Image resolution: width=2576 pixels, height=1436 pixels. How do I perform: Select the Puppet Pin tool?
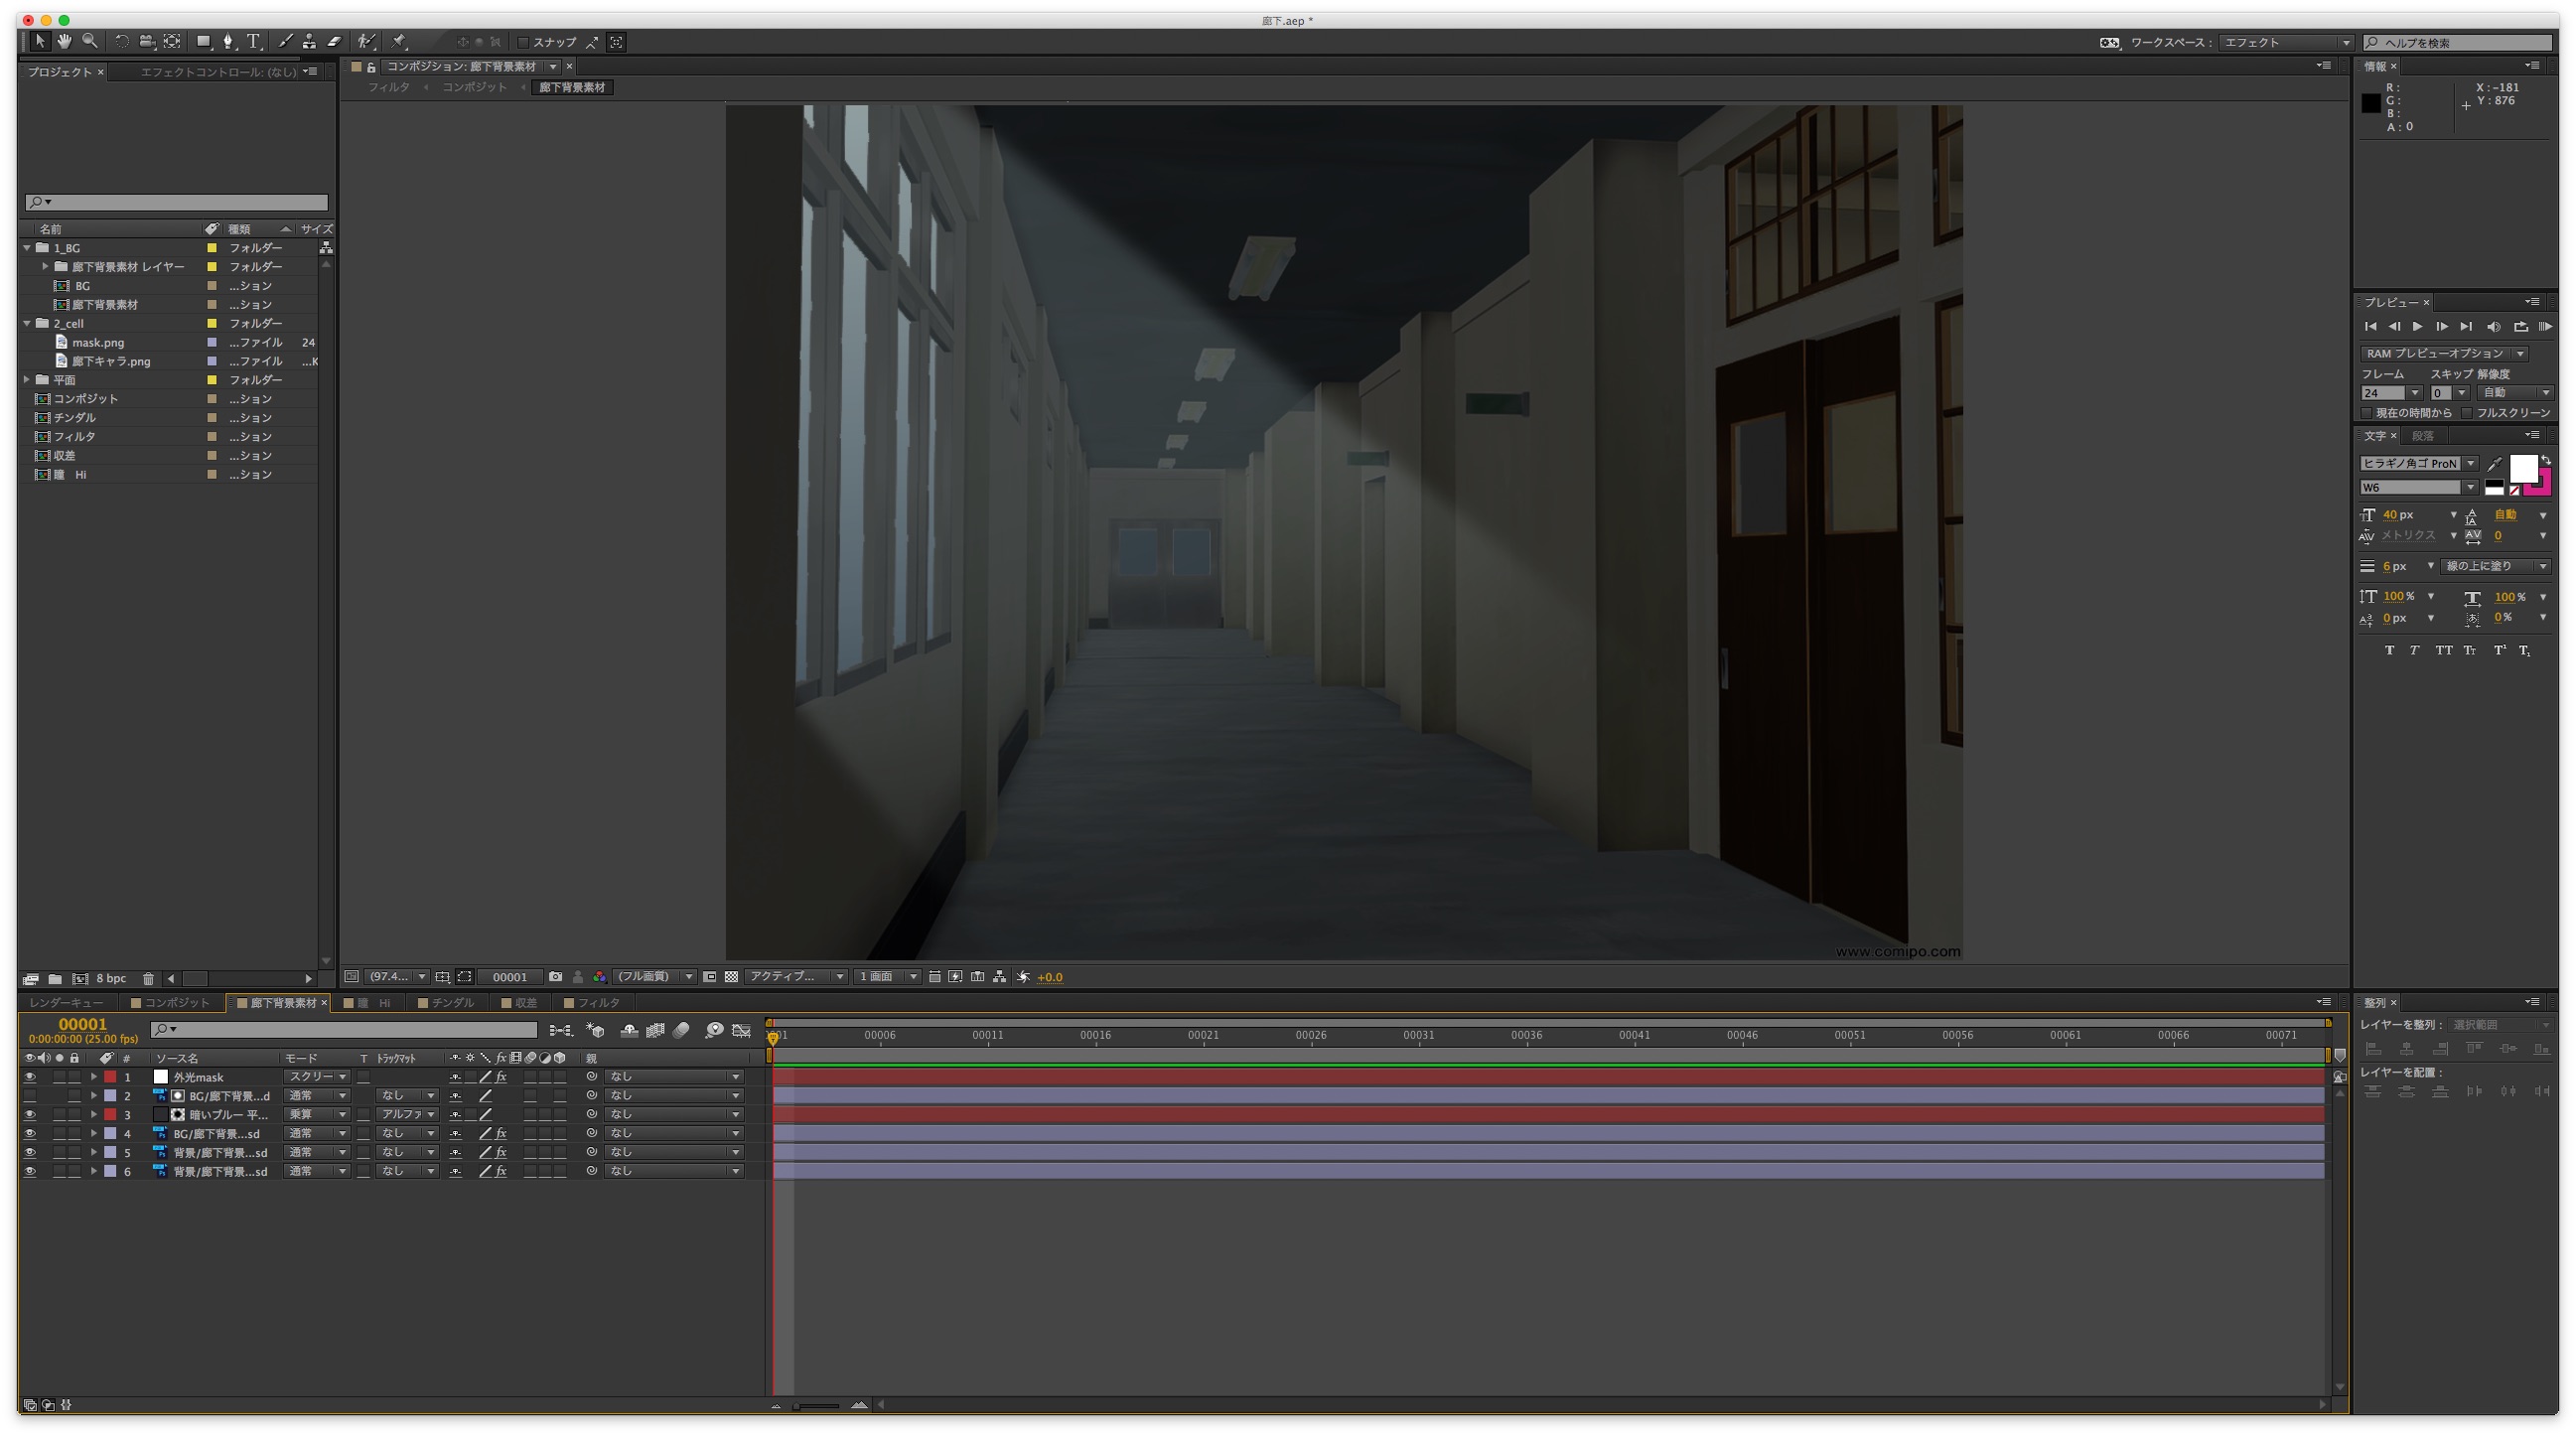pos(399,41)
